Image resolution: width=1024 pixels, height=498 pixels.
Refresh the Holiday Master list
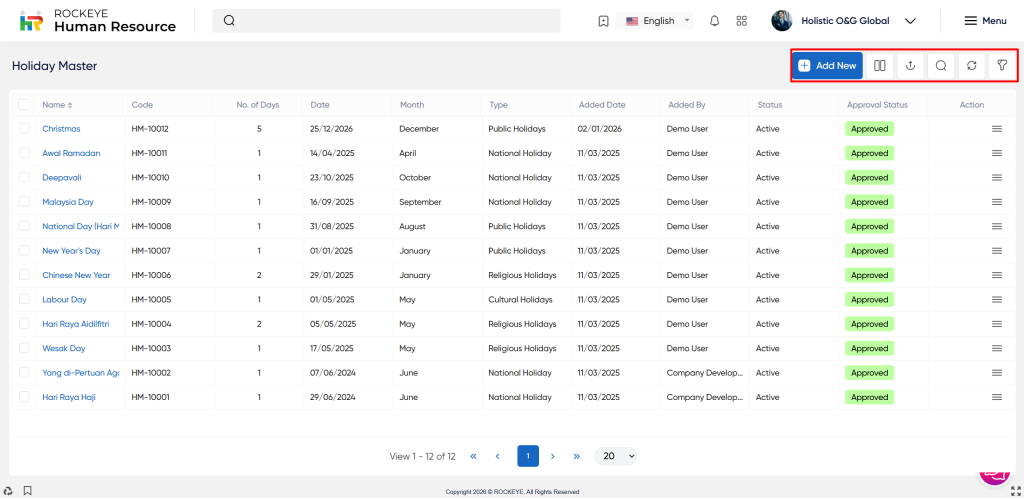(x=971, y=66)
